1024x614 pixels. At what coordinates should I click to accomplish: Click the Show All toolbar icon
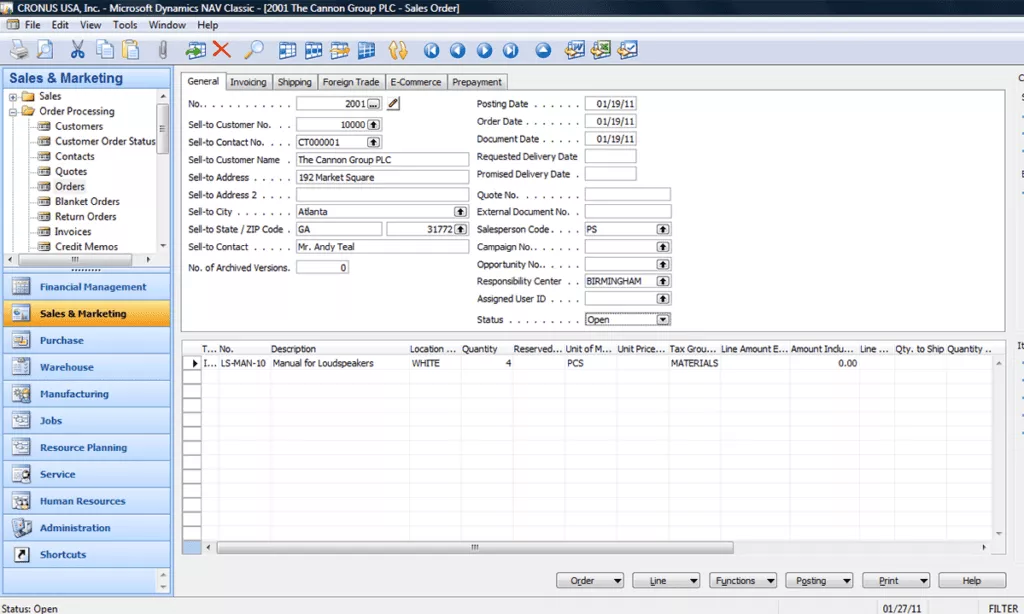point(366,50)
